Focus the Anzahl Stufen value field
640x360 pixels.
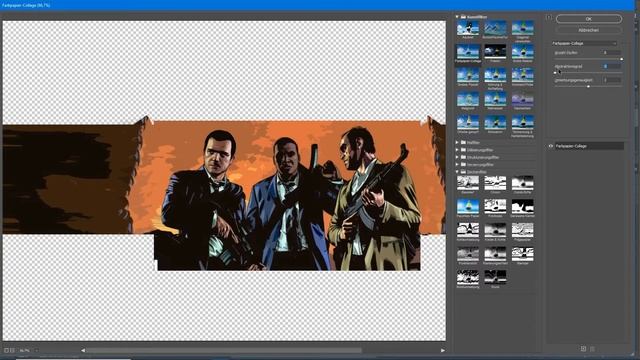tap(611, 53)
